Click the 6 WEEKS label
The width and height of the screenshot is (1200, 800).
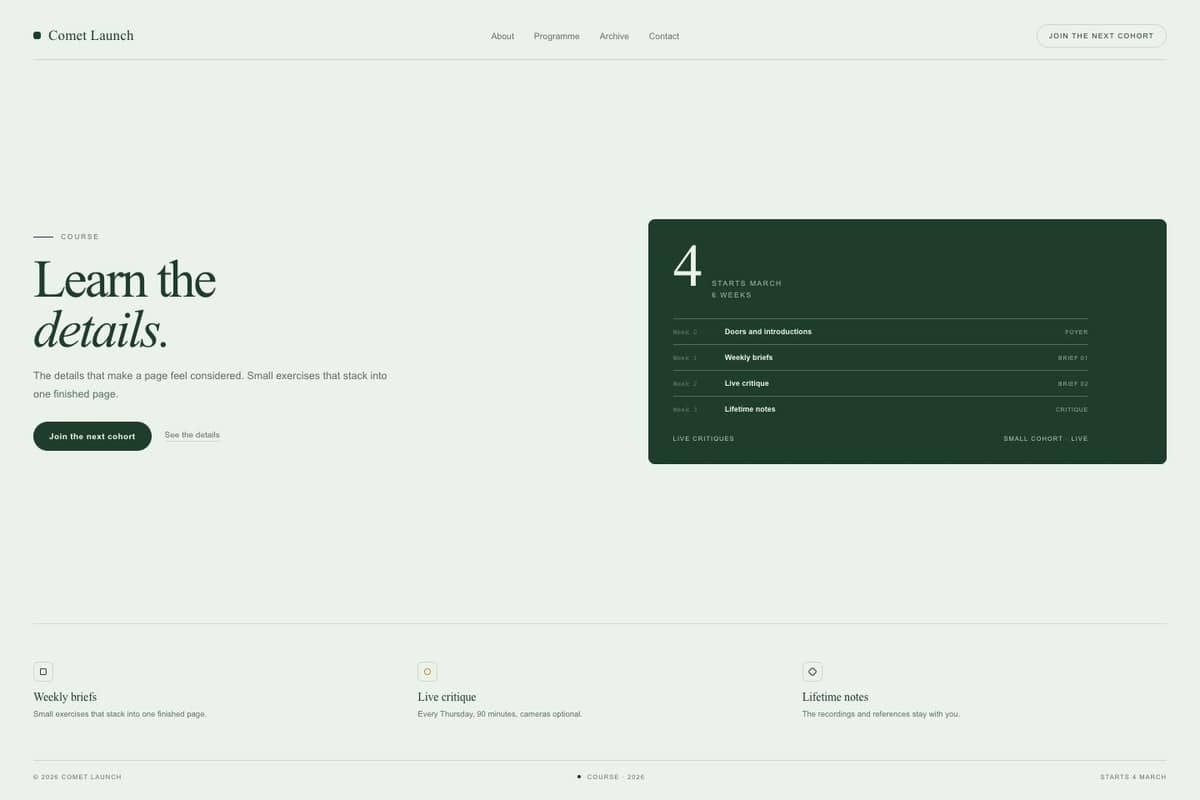click(x=732, y=295)
